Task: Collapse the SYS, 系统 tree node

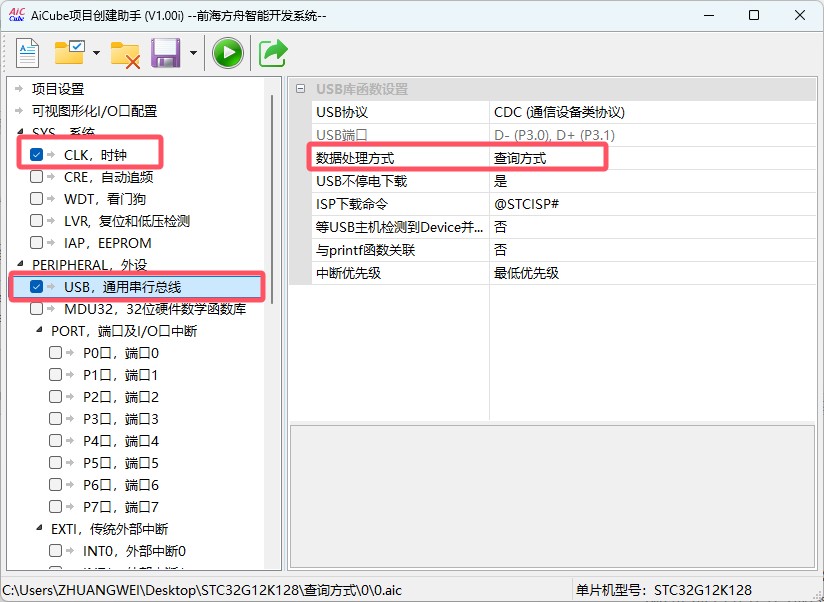Action: pyautogui.click(x=20, y=131)
